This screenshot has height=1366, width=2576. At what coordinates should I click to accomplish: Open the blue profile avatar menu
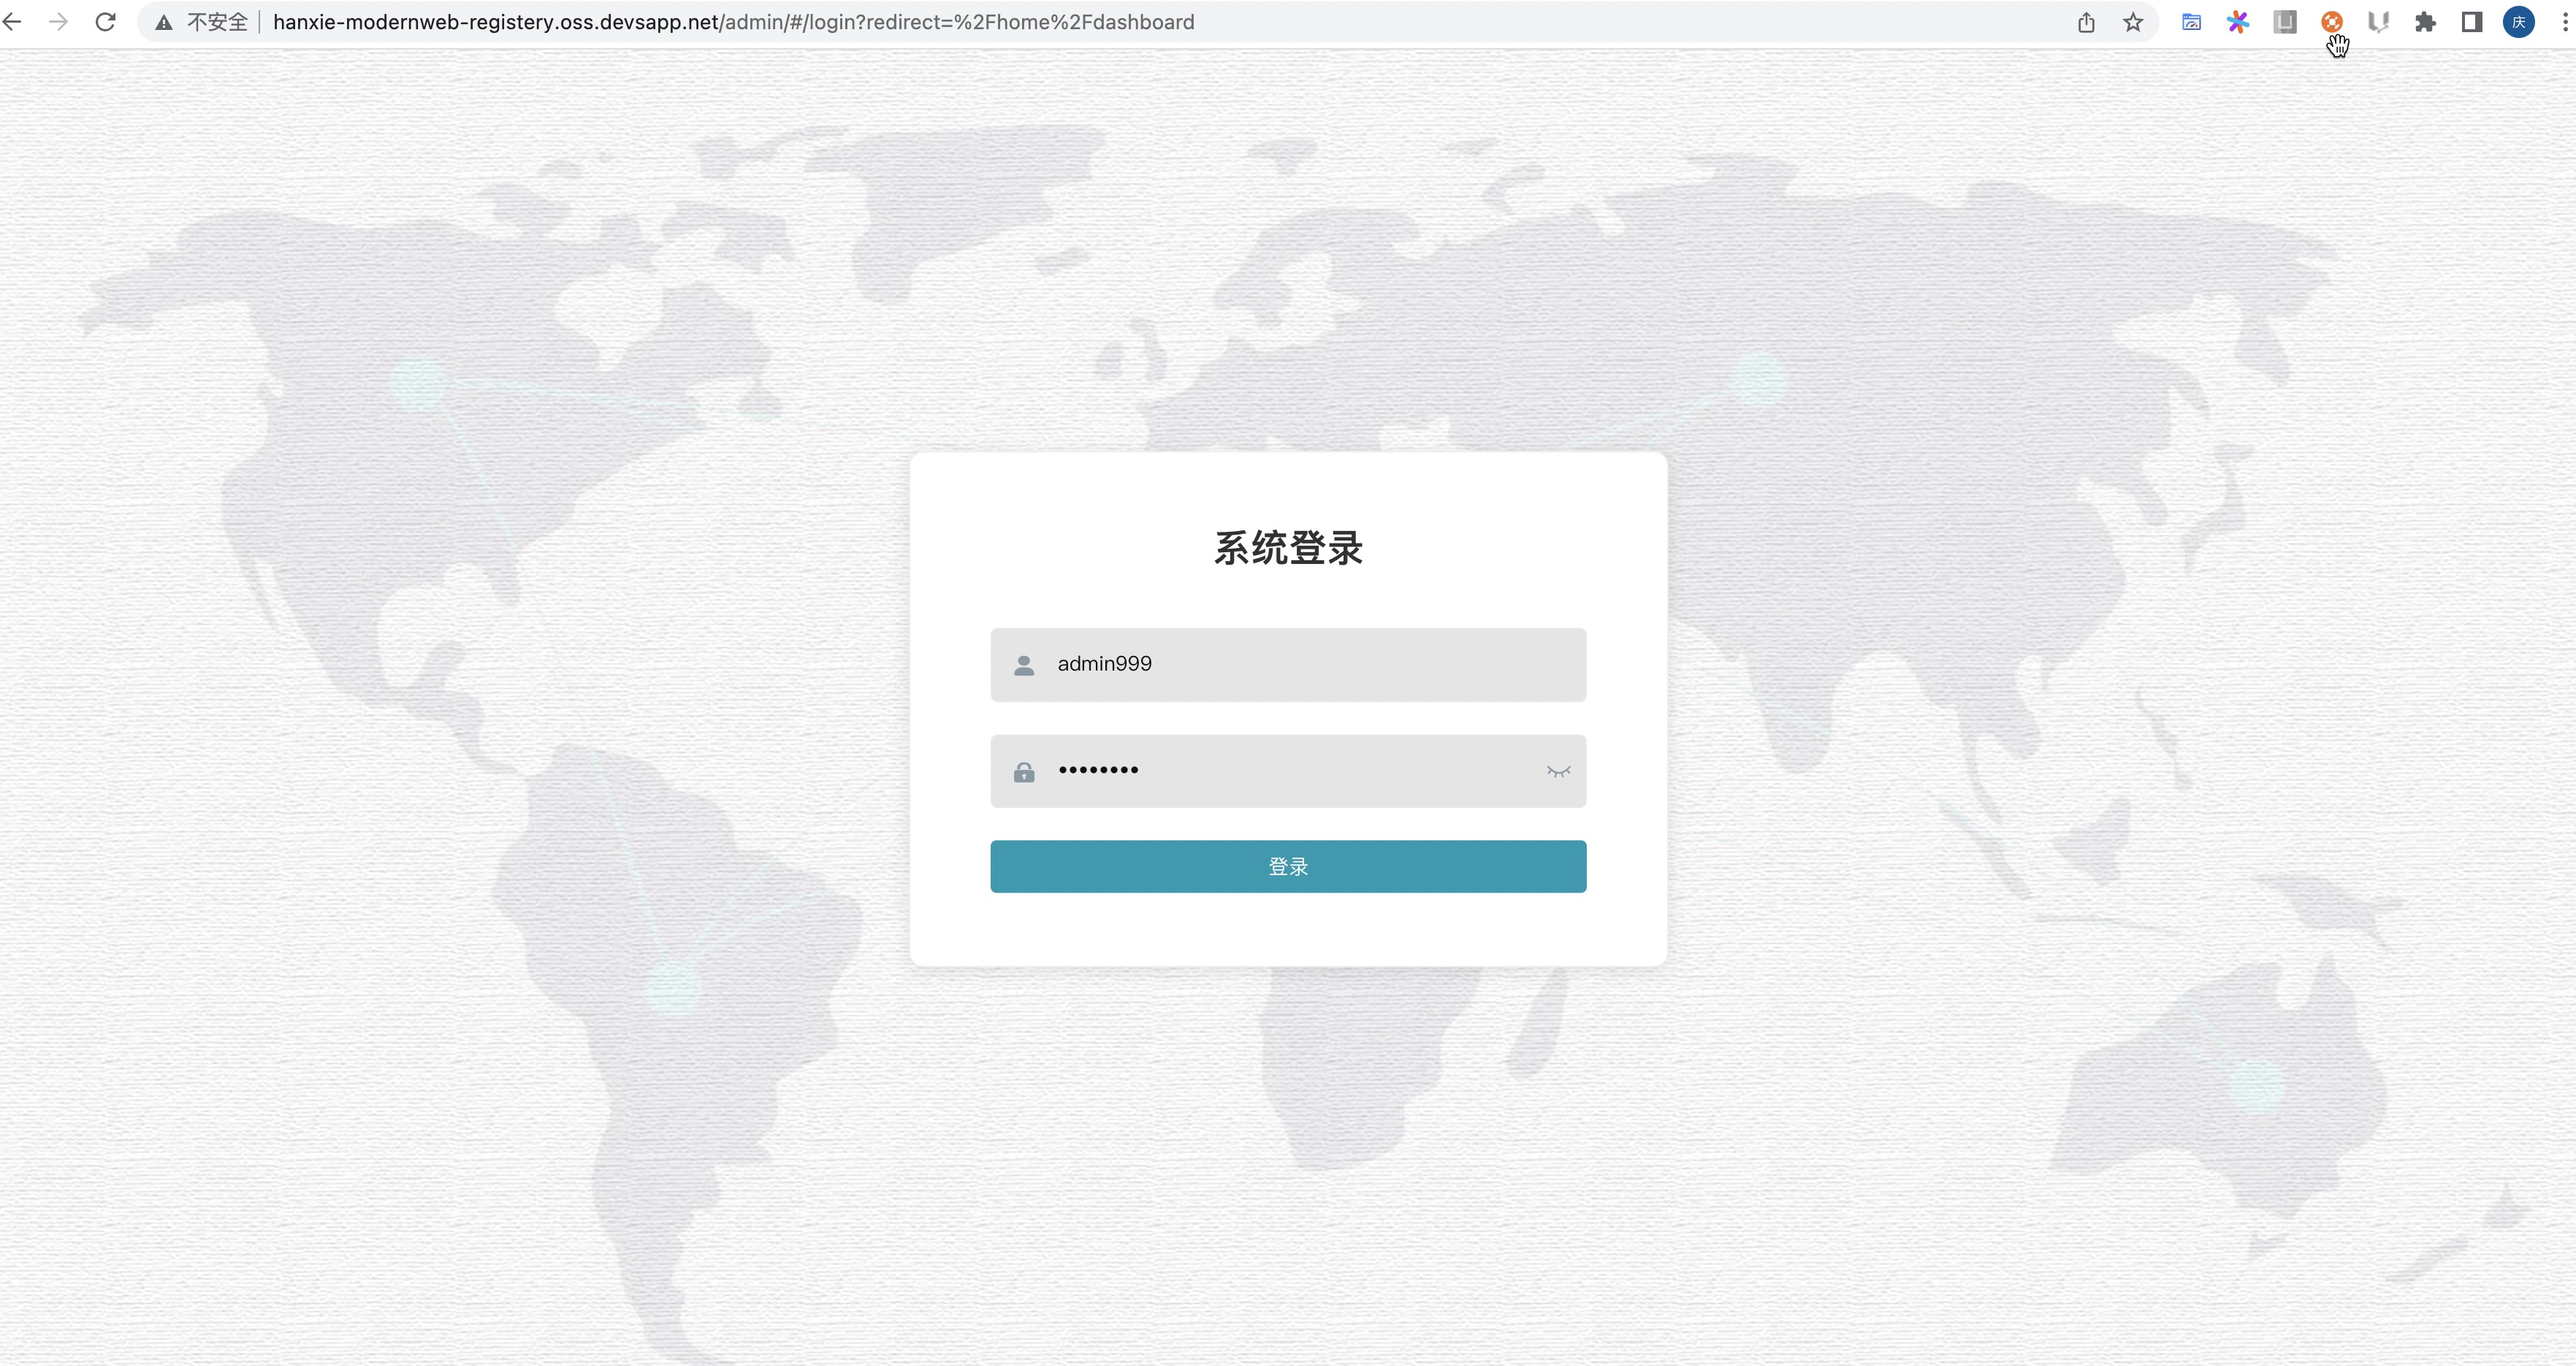coord(2518,22)
